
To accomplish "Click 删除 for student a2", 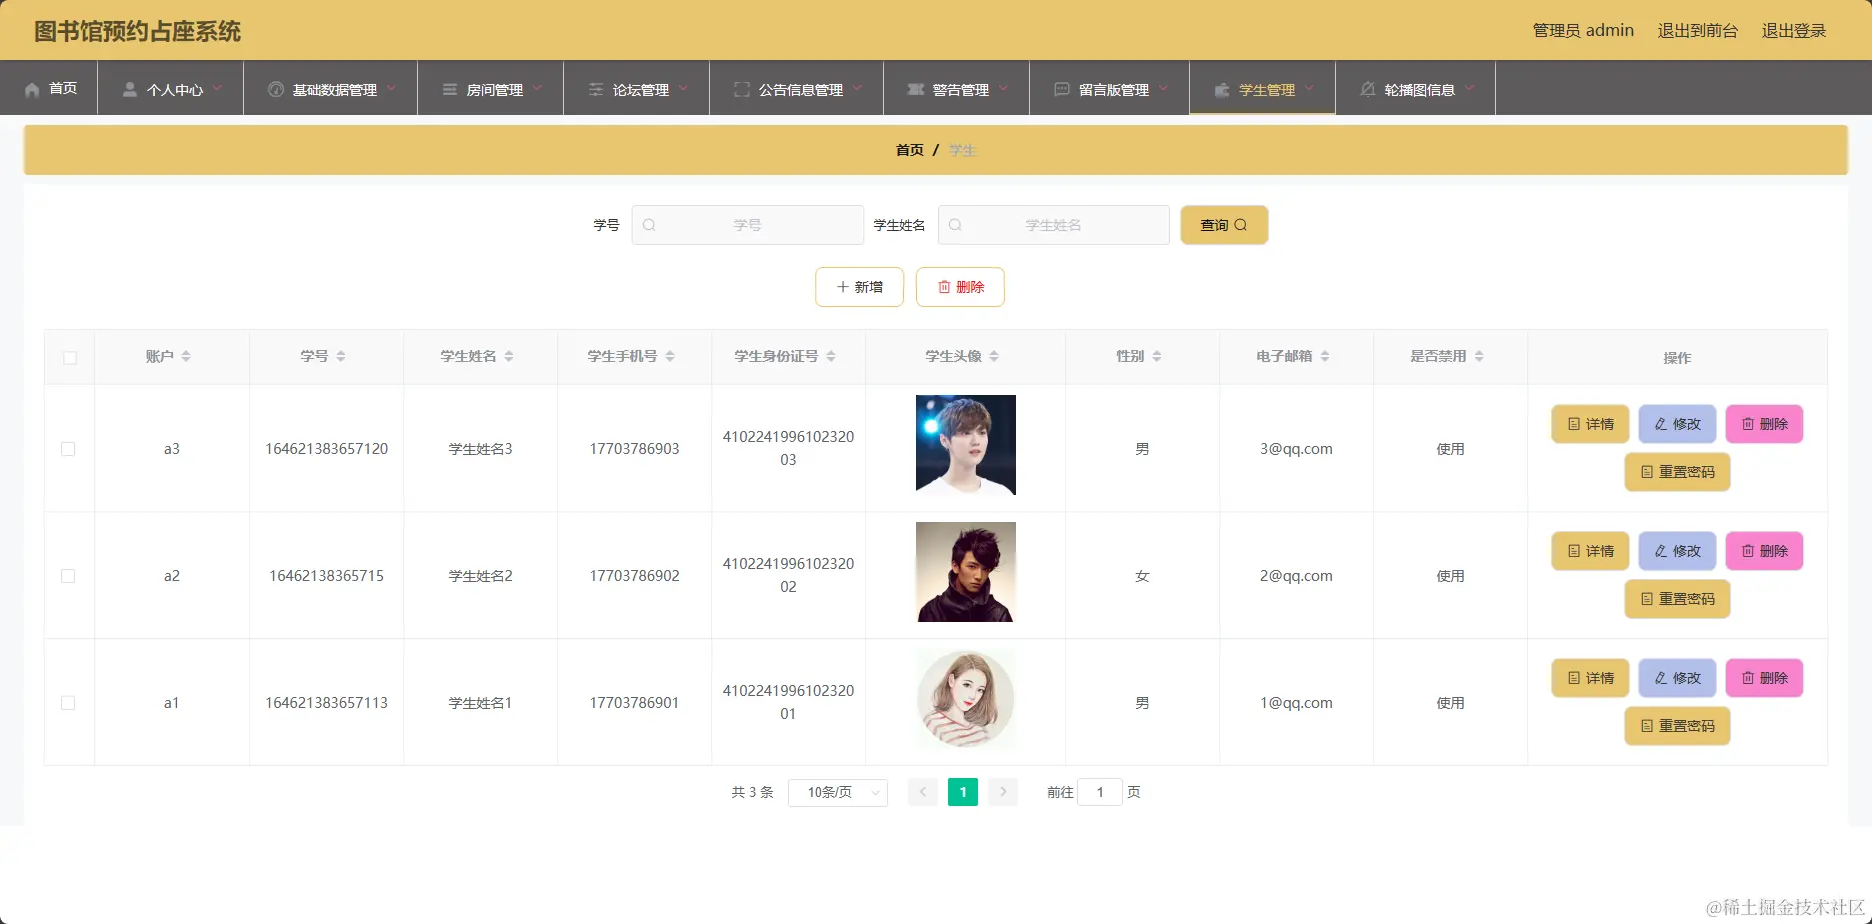I will pos(1764,551).
